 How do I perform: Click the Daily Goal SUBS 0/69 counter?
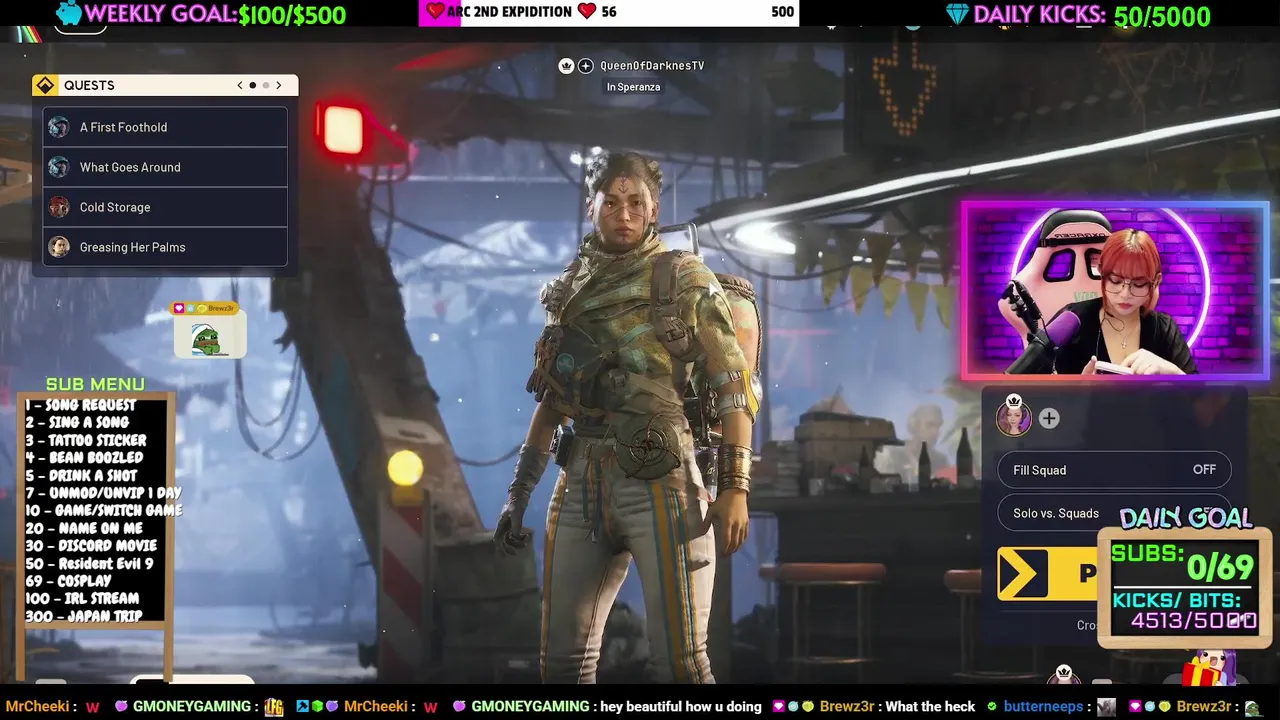click(1183, 567)
